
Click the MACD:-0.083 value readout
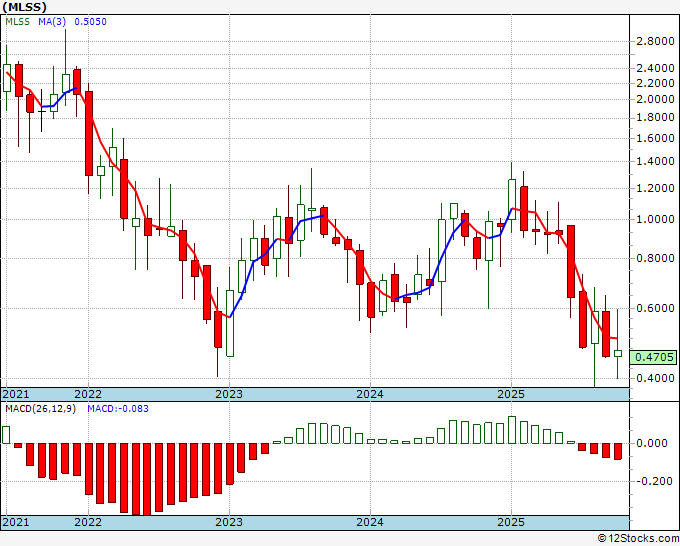(118, 409)
